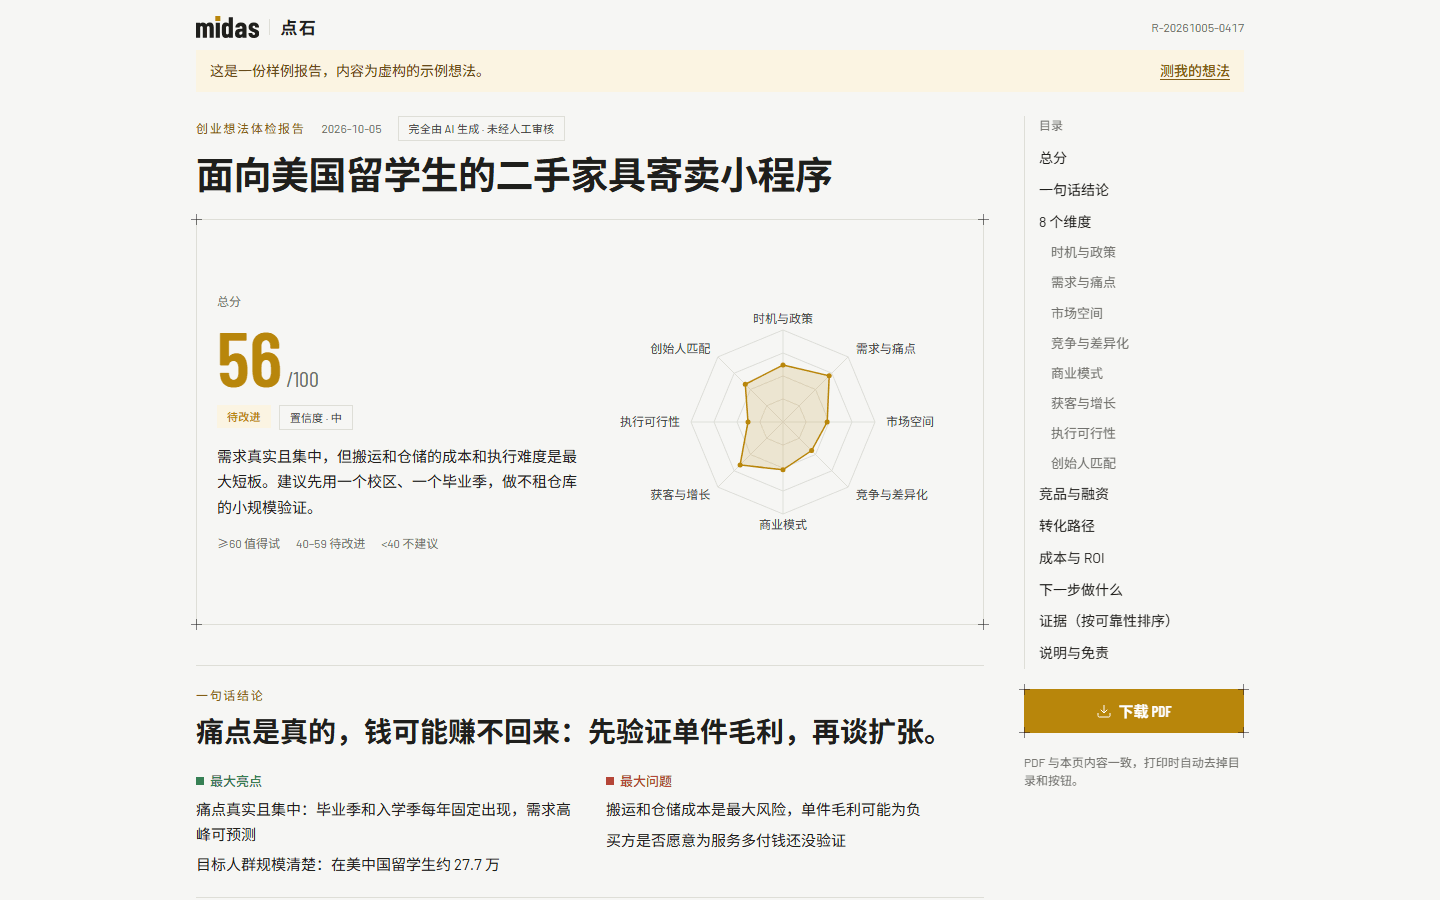
Task: Open 时机与政策 sub-item in contents
Action: click(x=1083, y=252)
